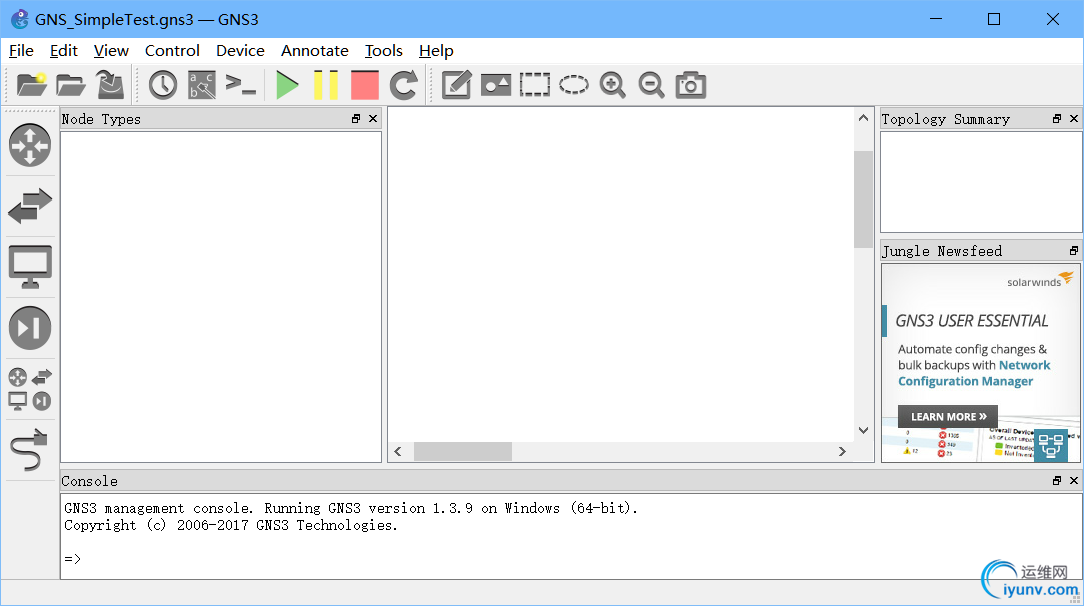Click the workspace scroll down arrow
Image resolution: width=1084 pixels, height=606 pixels.
[863, 430]
